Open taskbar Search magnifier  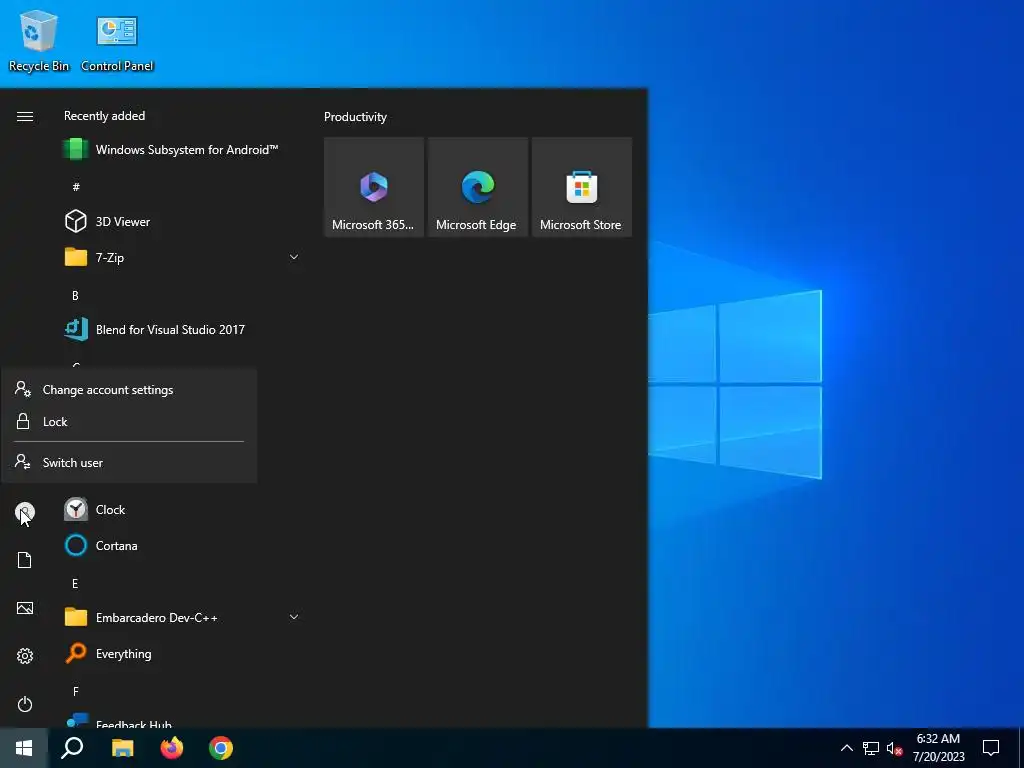tap(72, 748)
